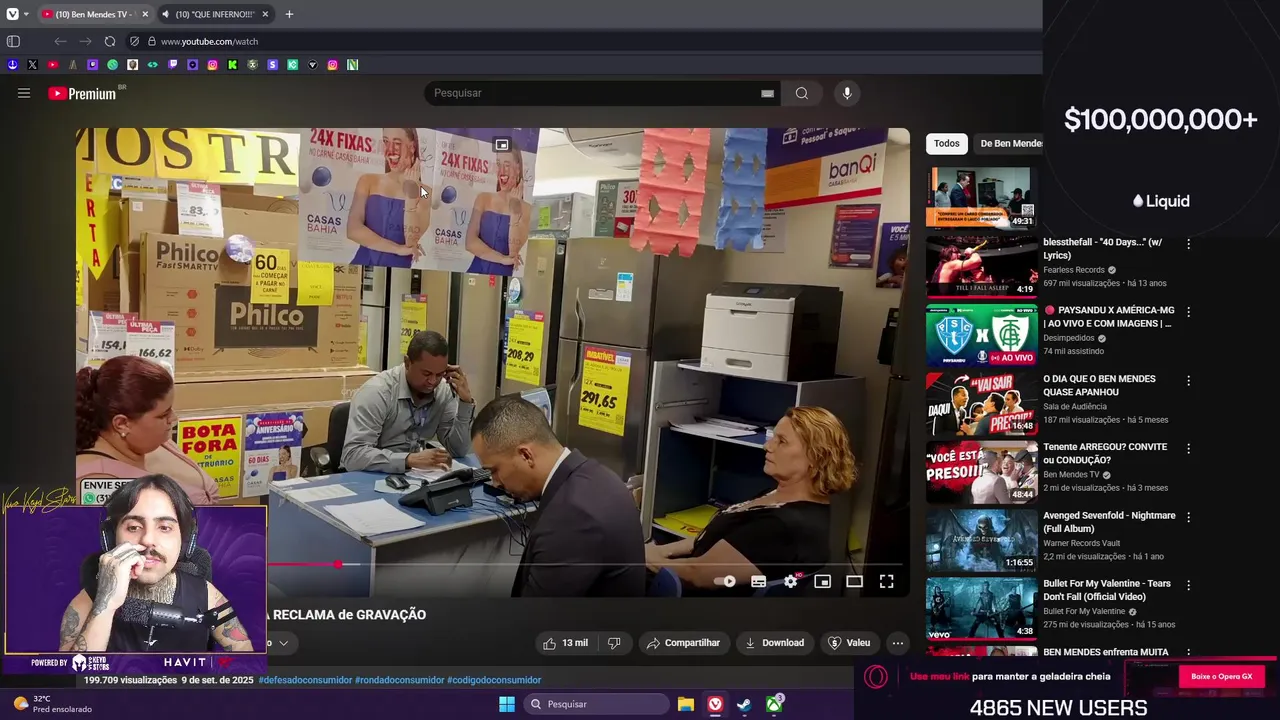Open the #codigodoconsumidor hashtag
The height and width of the screenshot is (720, 1280).
[x=494, y=680]
